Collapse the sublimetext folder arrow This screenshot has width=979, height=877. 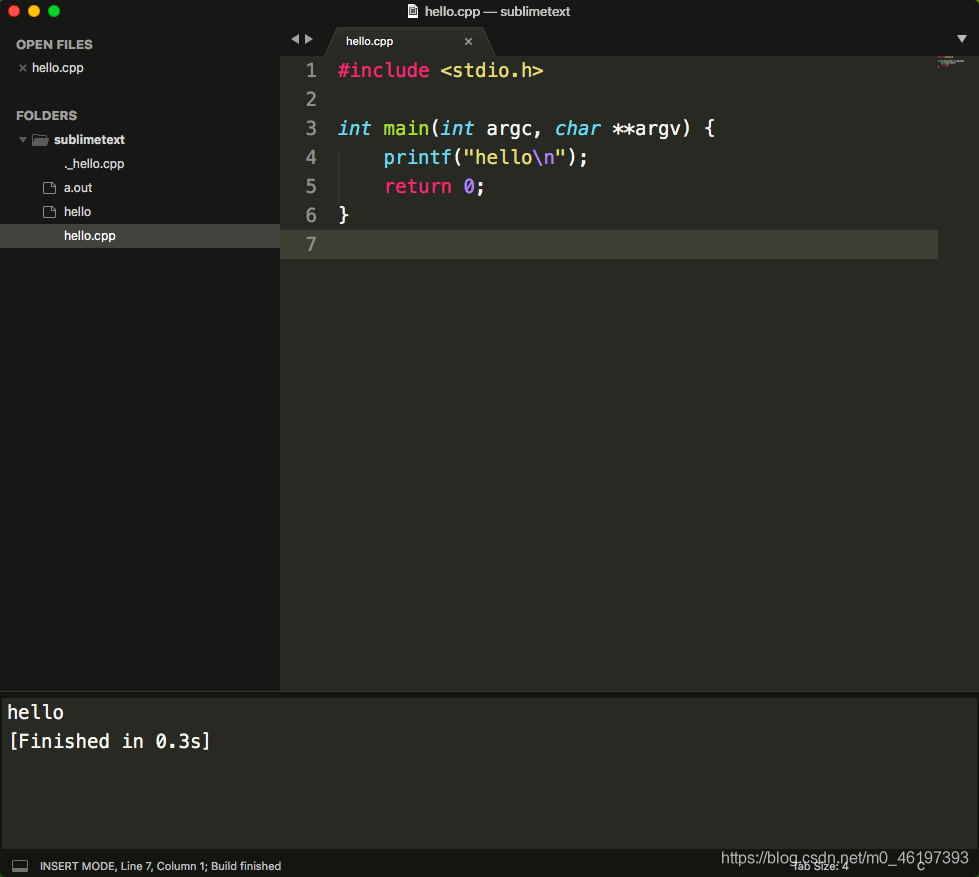(22, 140)
